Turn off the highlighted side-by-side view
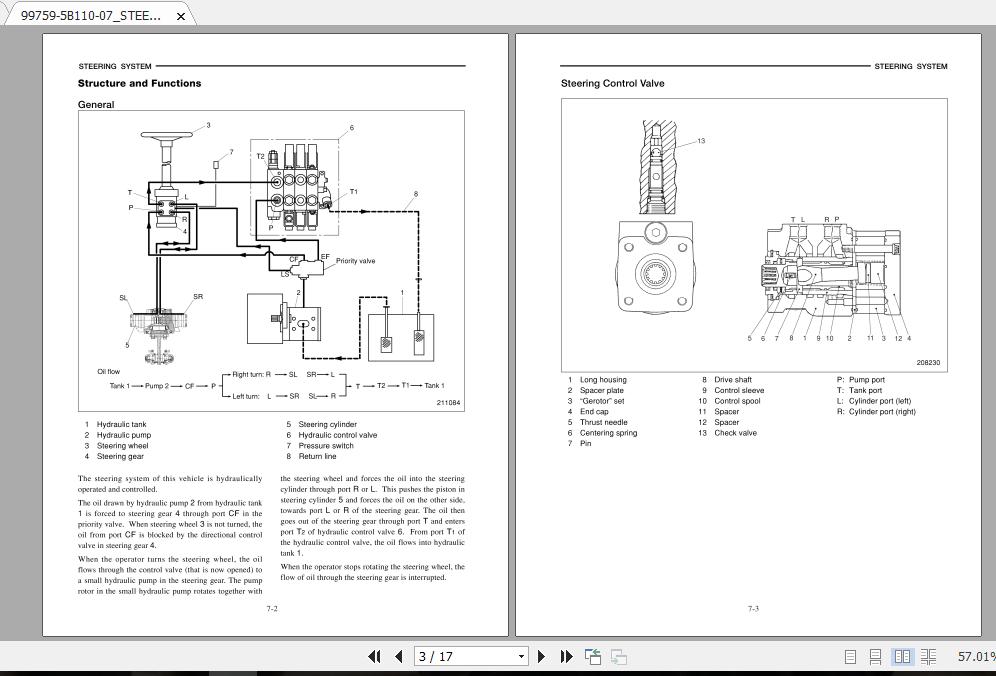Screen dimensions: 996x676 [x=902, y=657]
